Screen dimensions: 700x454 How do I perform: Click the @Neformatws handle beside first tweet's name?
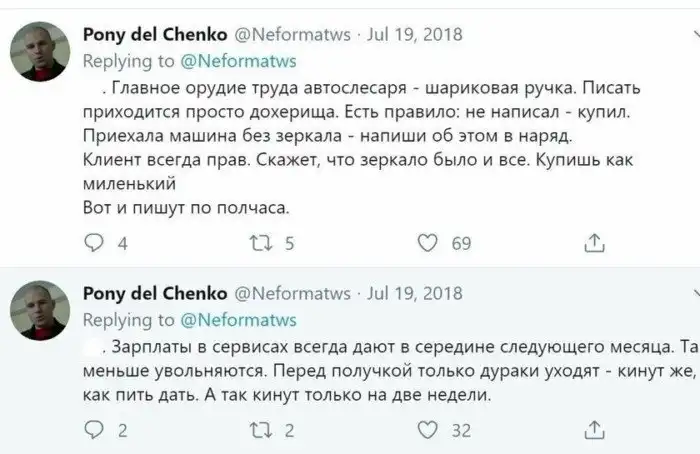292,34
